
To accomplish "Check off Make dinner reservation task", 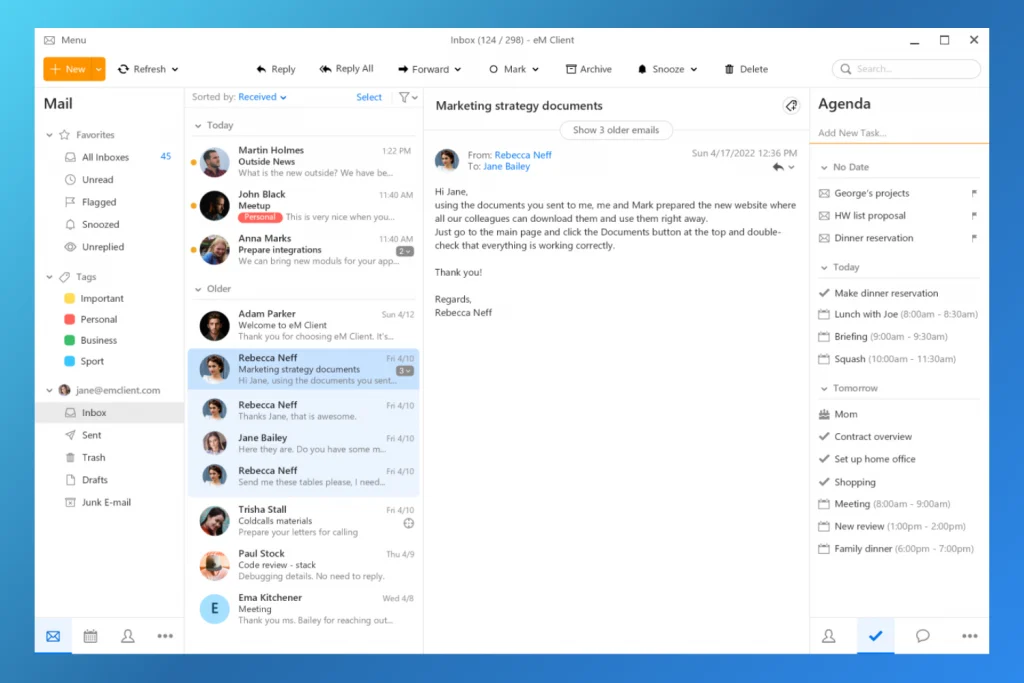I will pyautogui.click(x=824, y=293).
